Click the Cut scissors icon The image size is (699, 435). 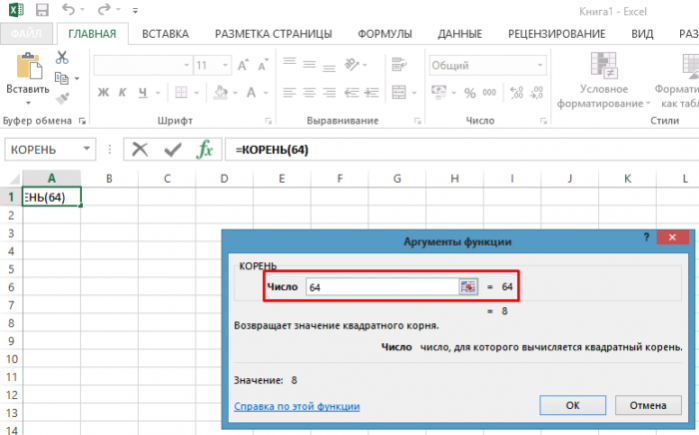pos(62,57)
